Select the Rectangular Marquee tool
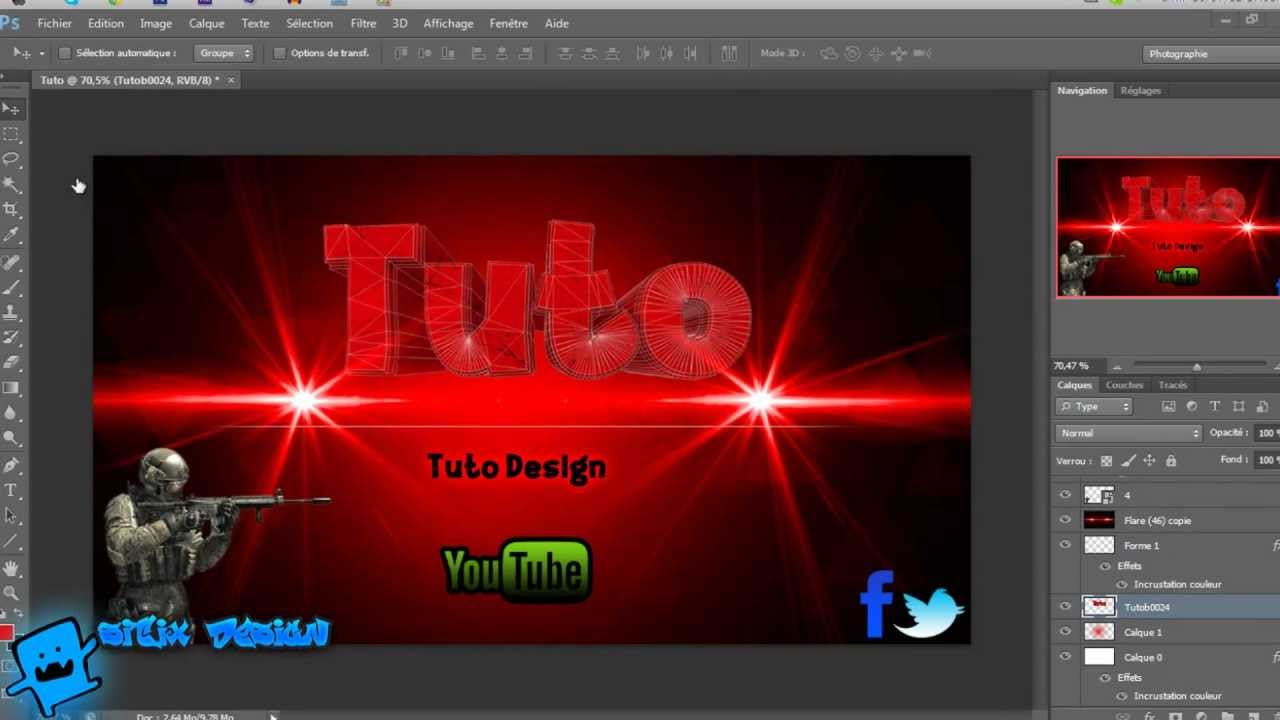The height and width of the screenshot is (720, 1280). coord(11,133)
